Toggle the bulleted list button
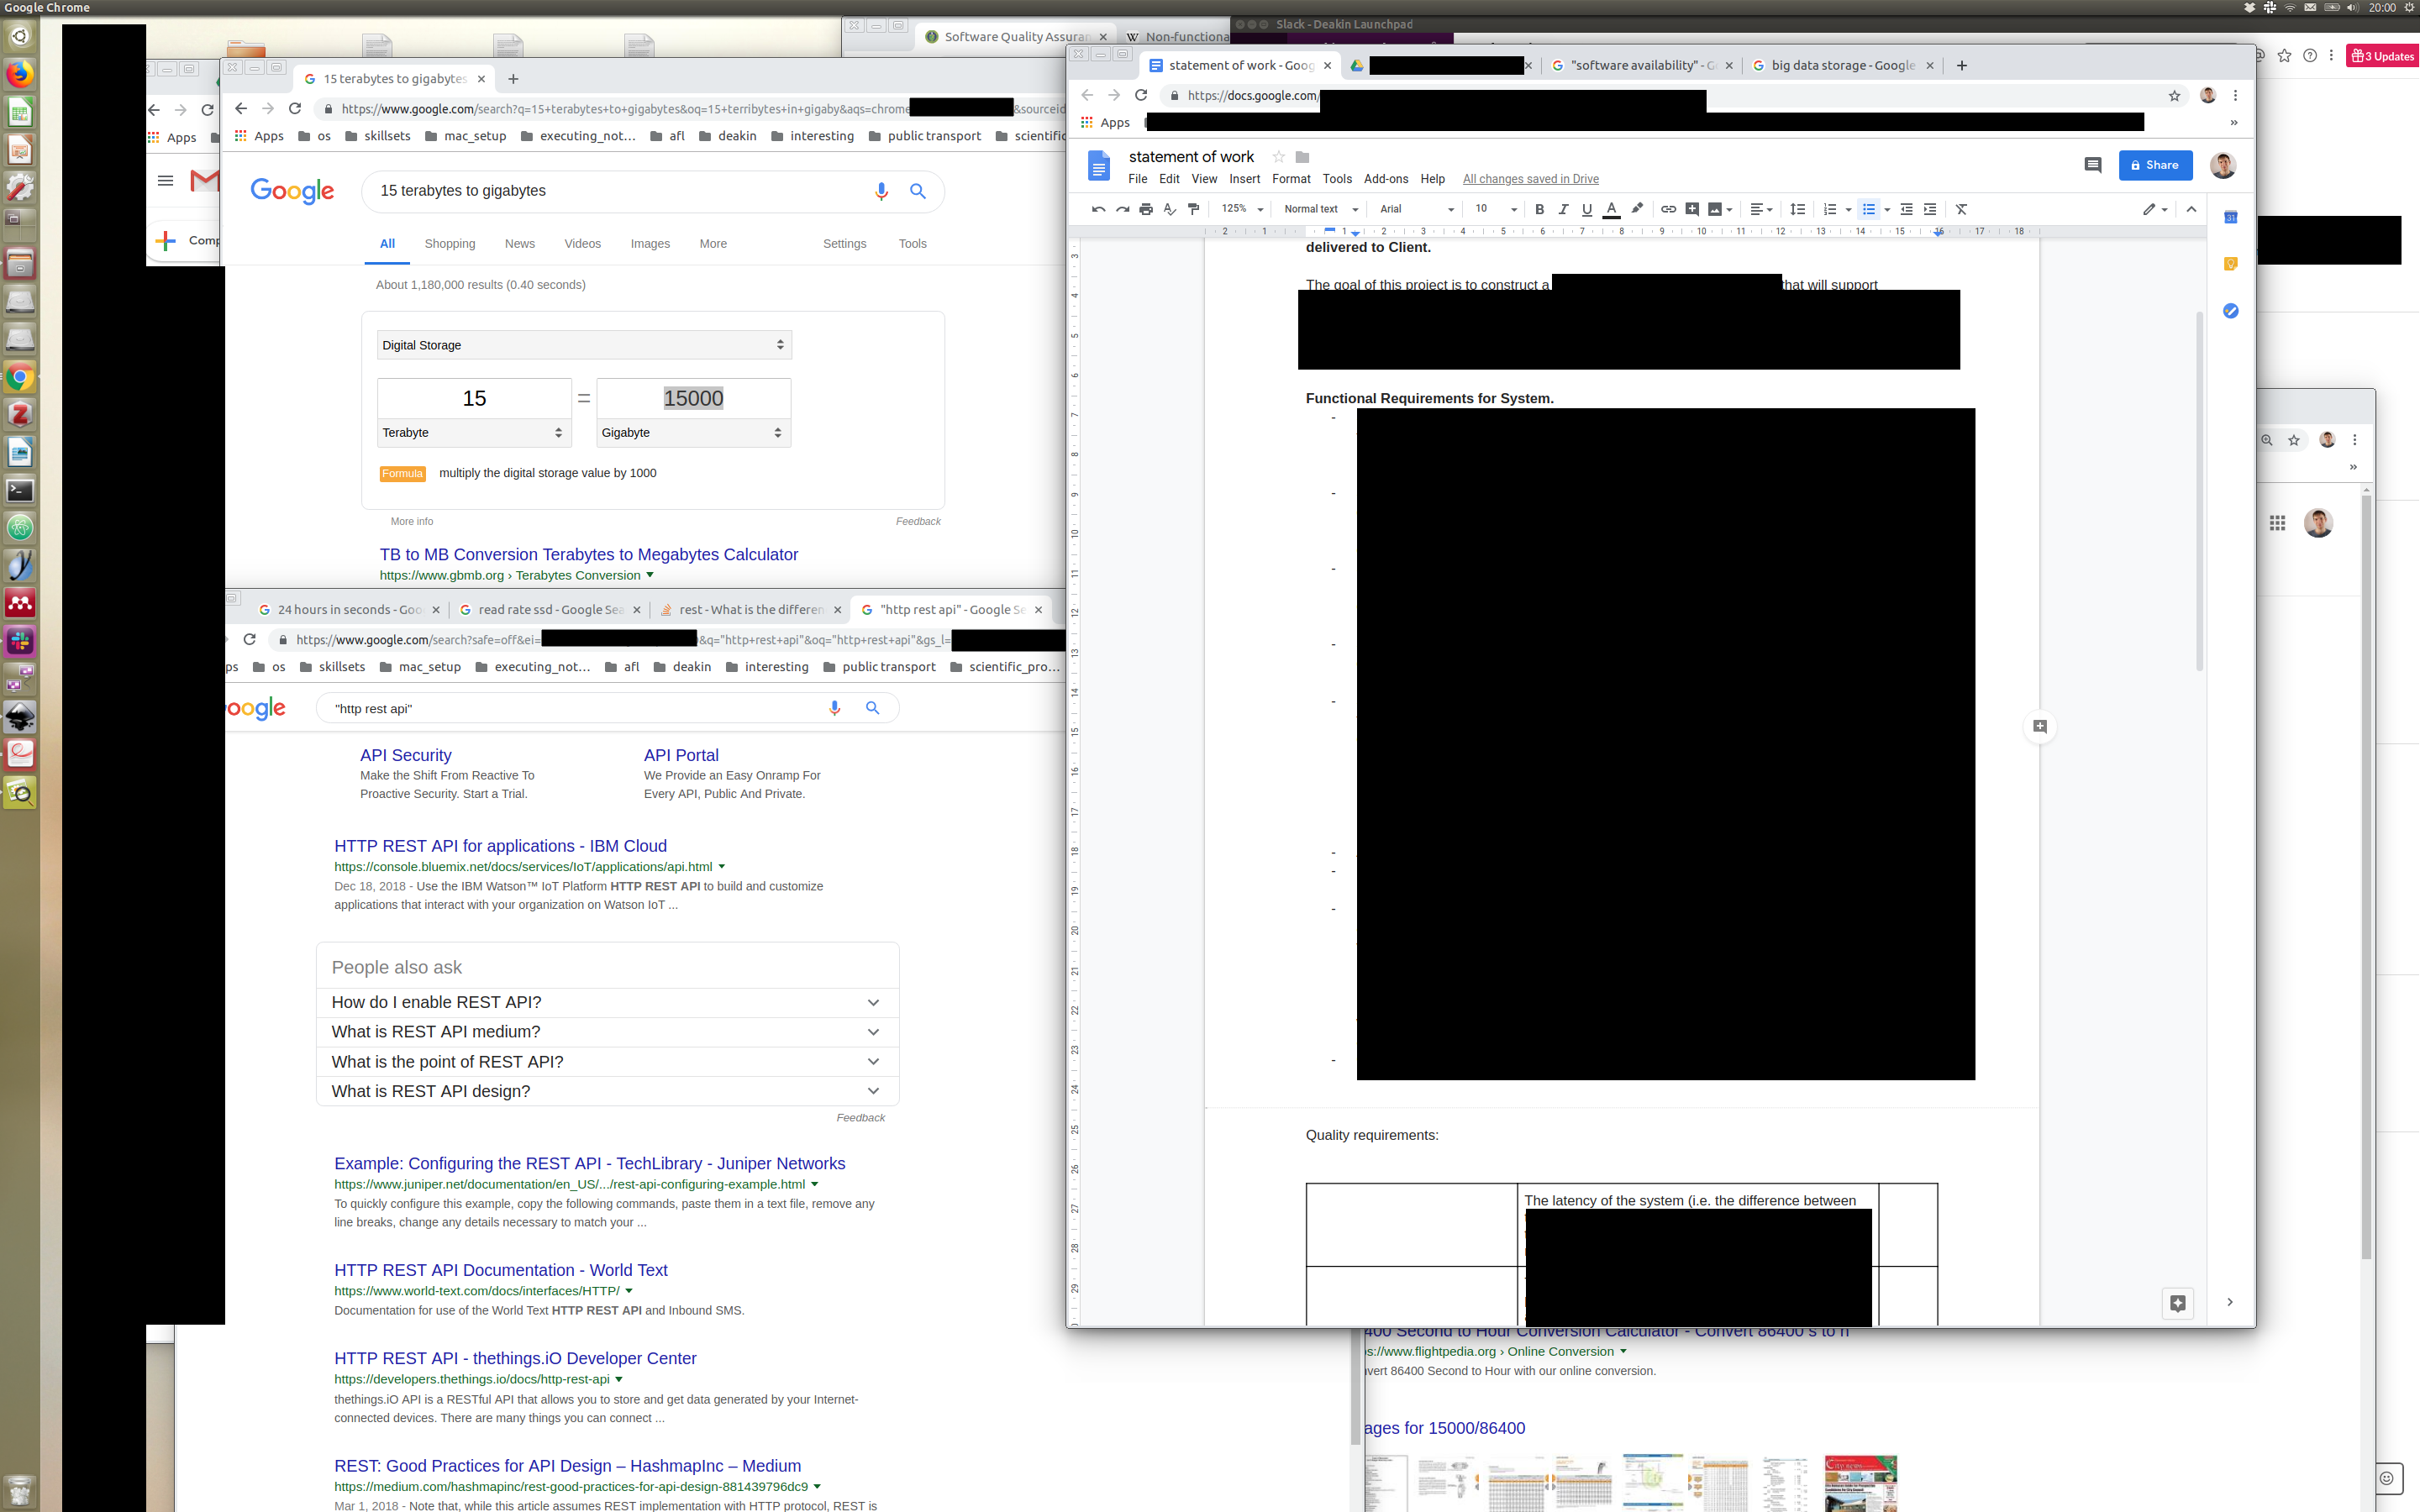Viewport: 2420px width, 1512px height. [x=1868, y=209]
